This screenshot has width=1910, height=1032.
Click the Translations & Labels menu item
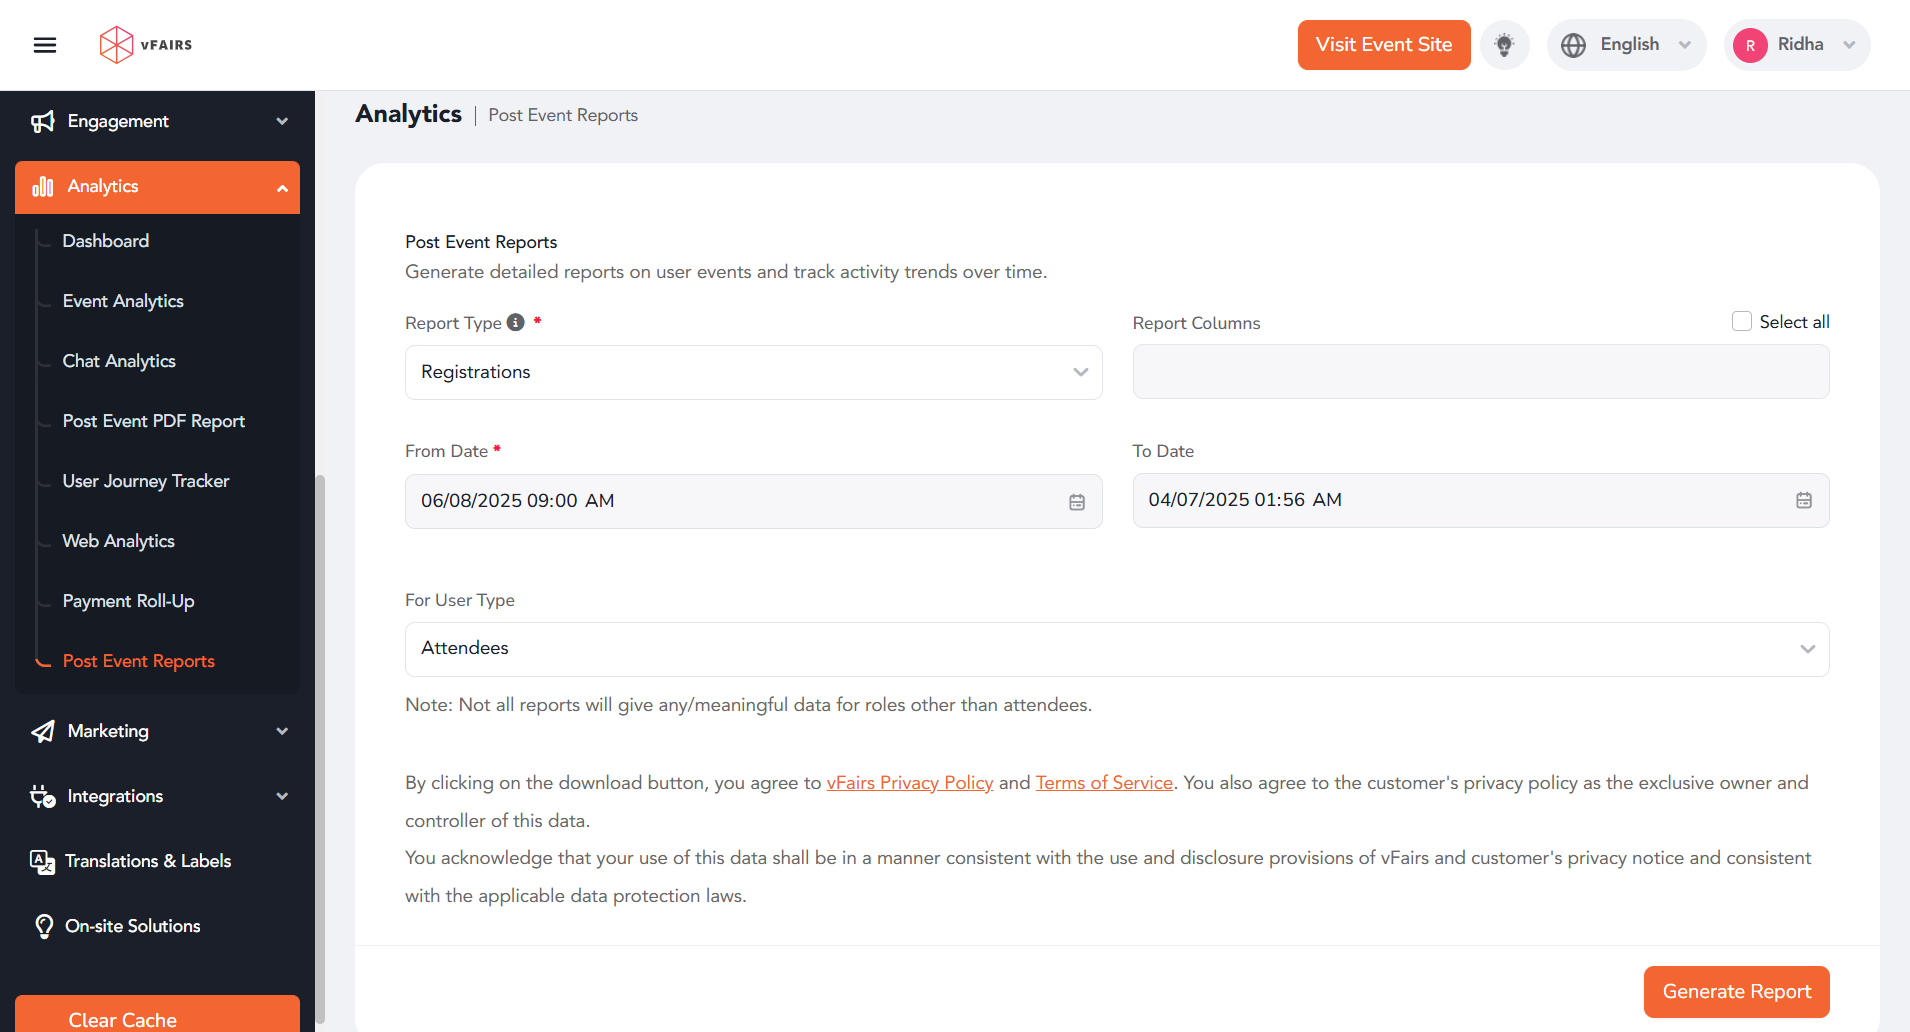148,861
